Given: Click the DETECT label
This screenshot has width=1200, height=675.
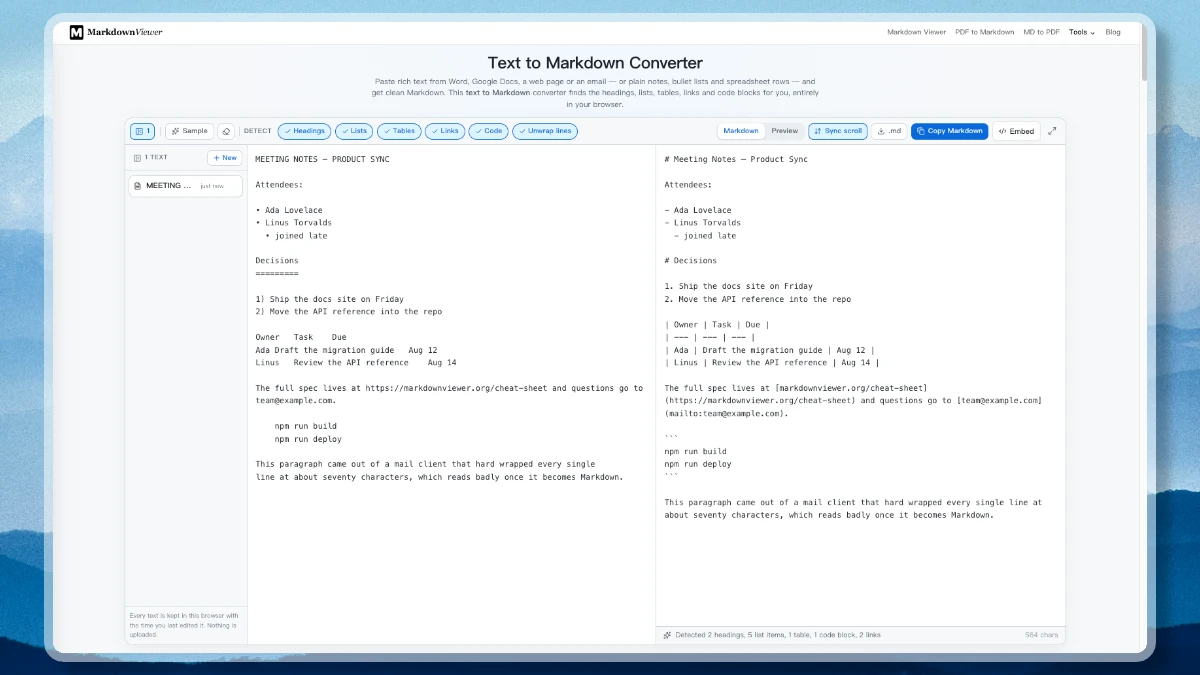Looking at the screenshot, I should click(257, 131).
